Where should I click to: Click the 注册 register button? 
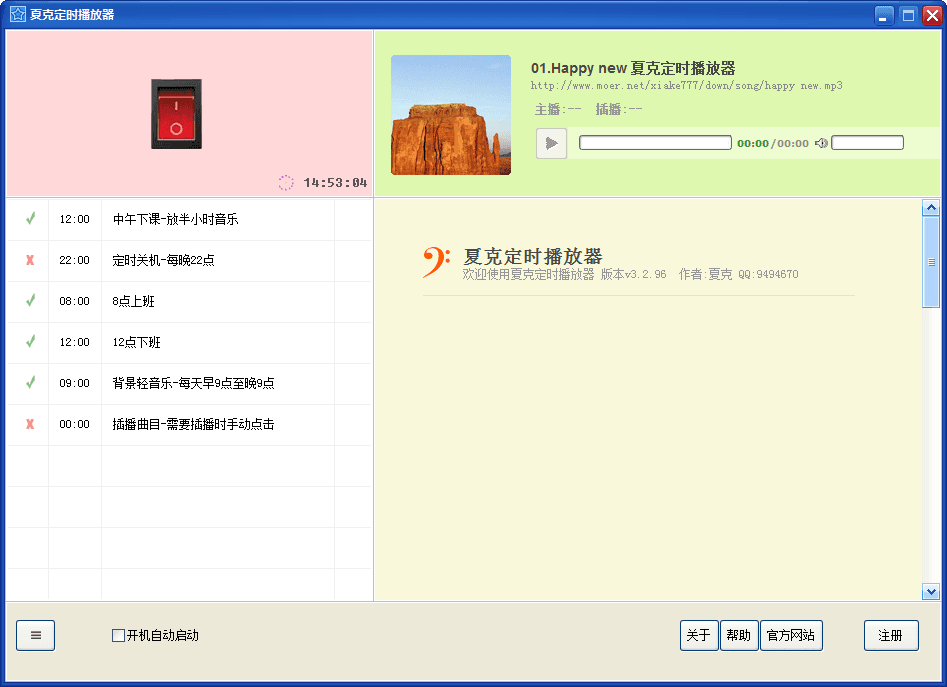tap(891, 635)
